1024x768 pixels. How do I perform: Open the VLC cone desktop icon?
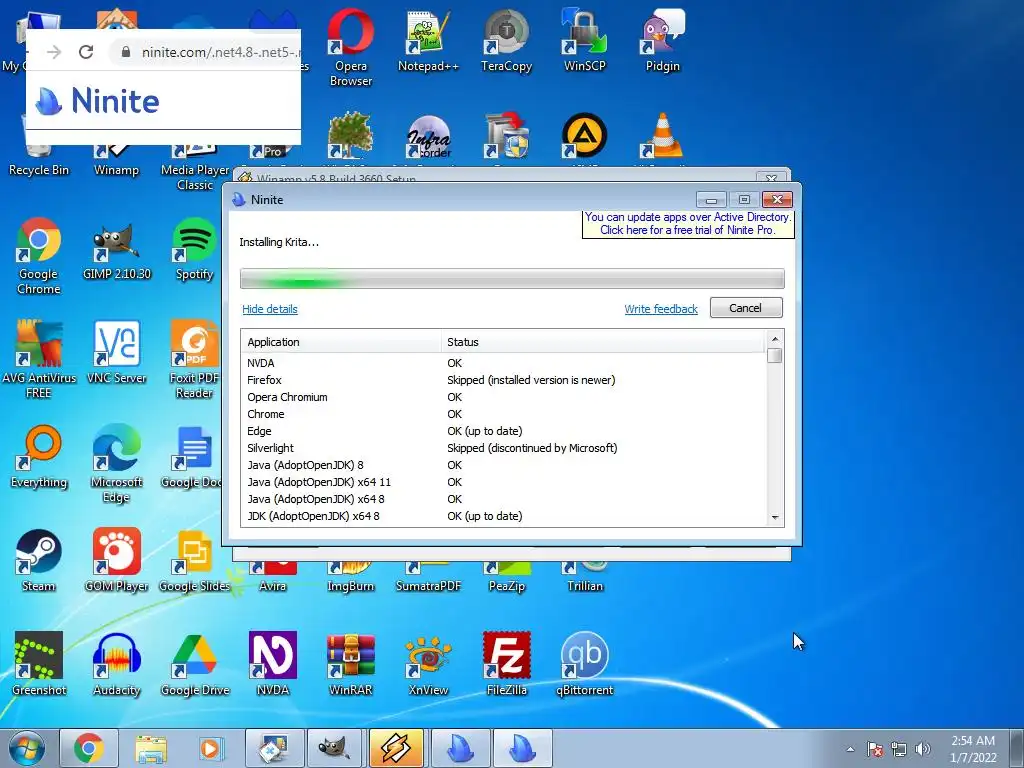click(662, 136)
